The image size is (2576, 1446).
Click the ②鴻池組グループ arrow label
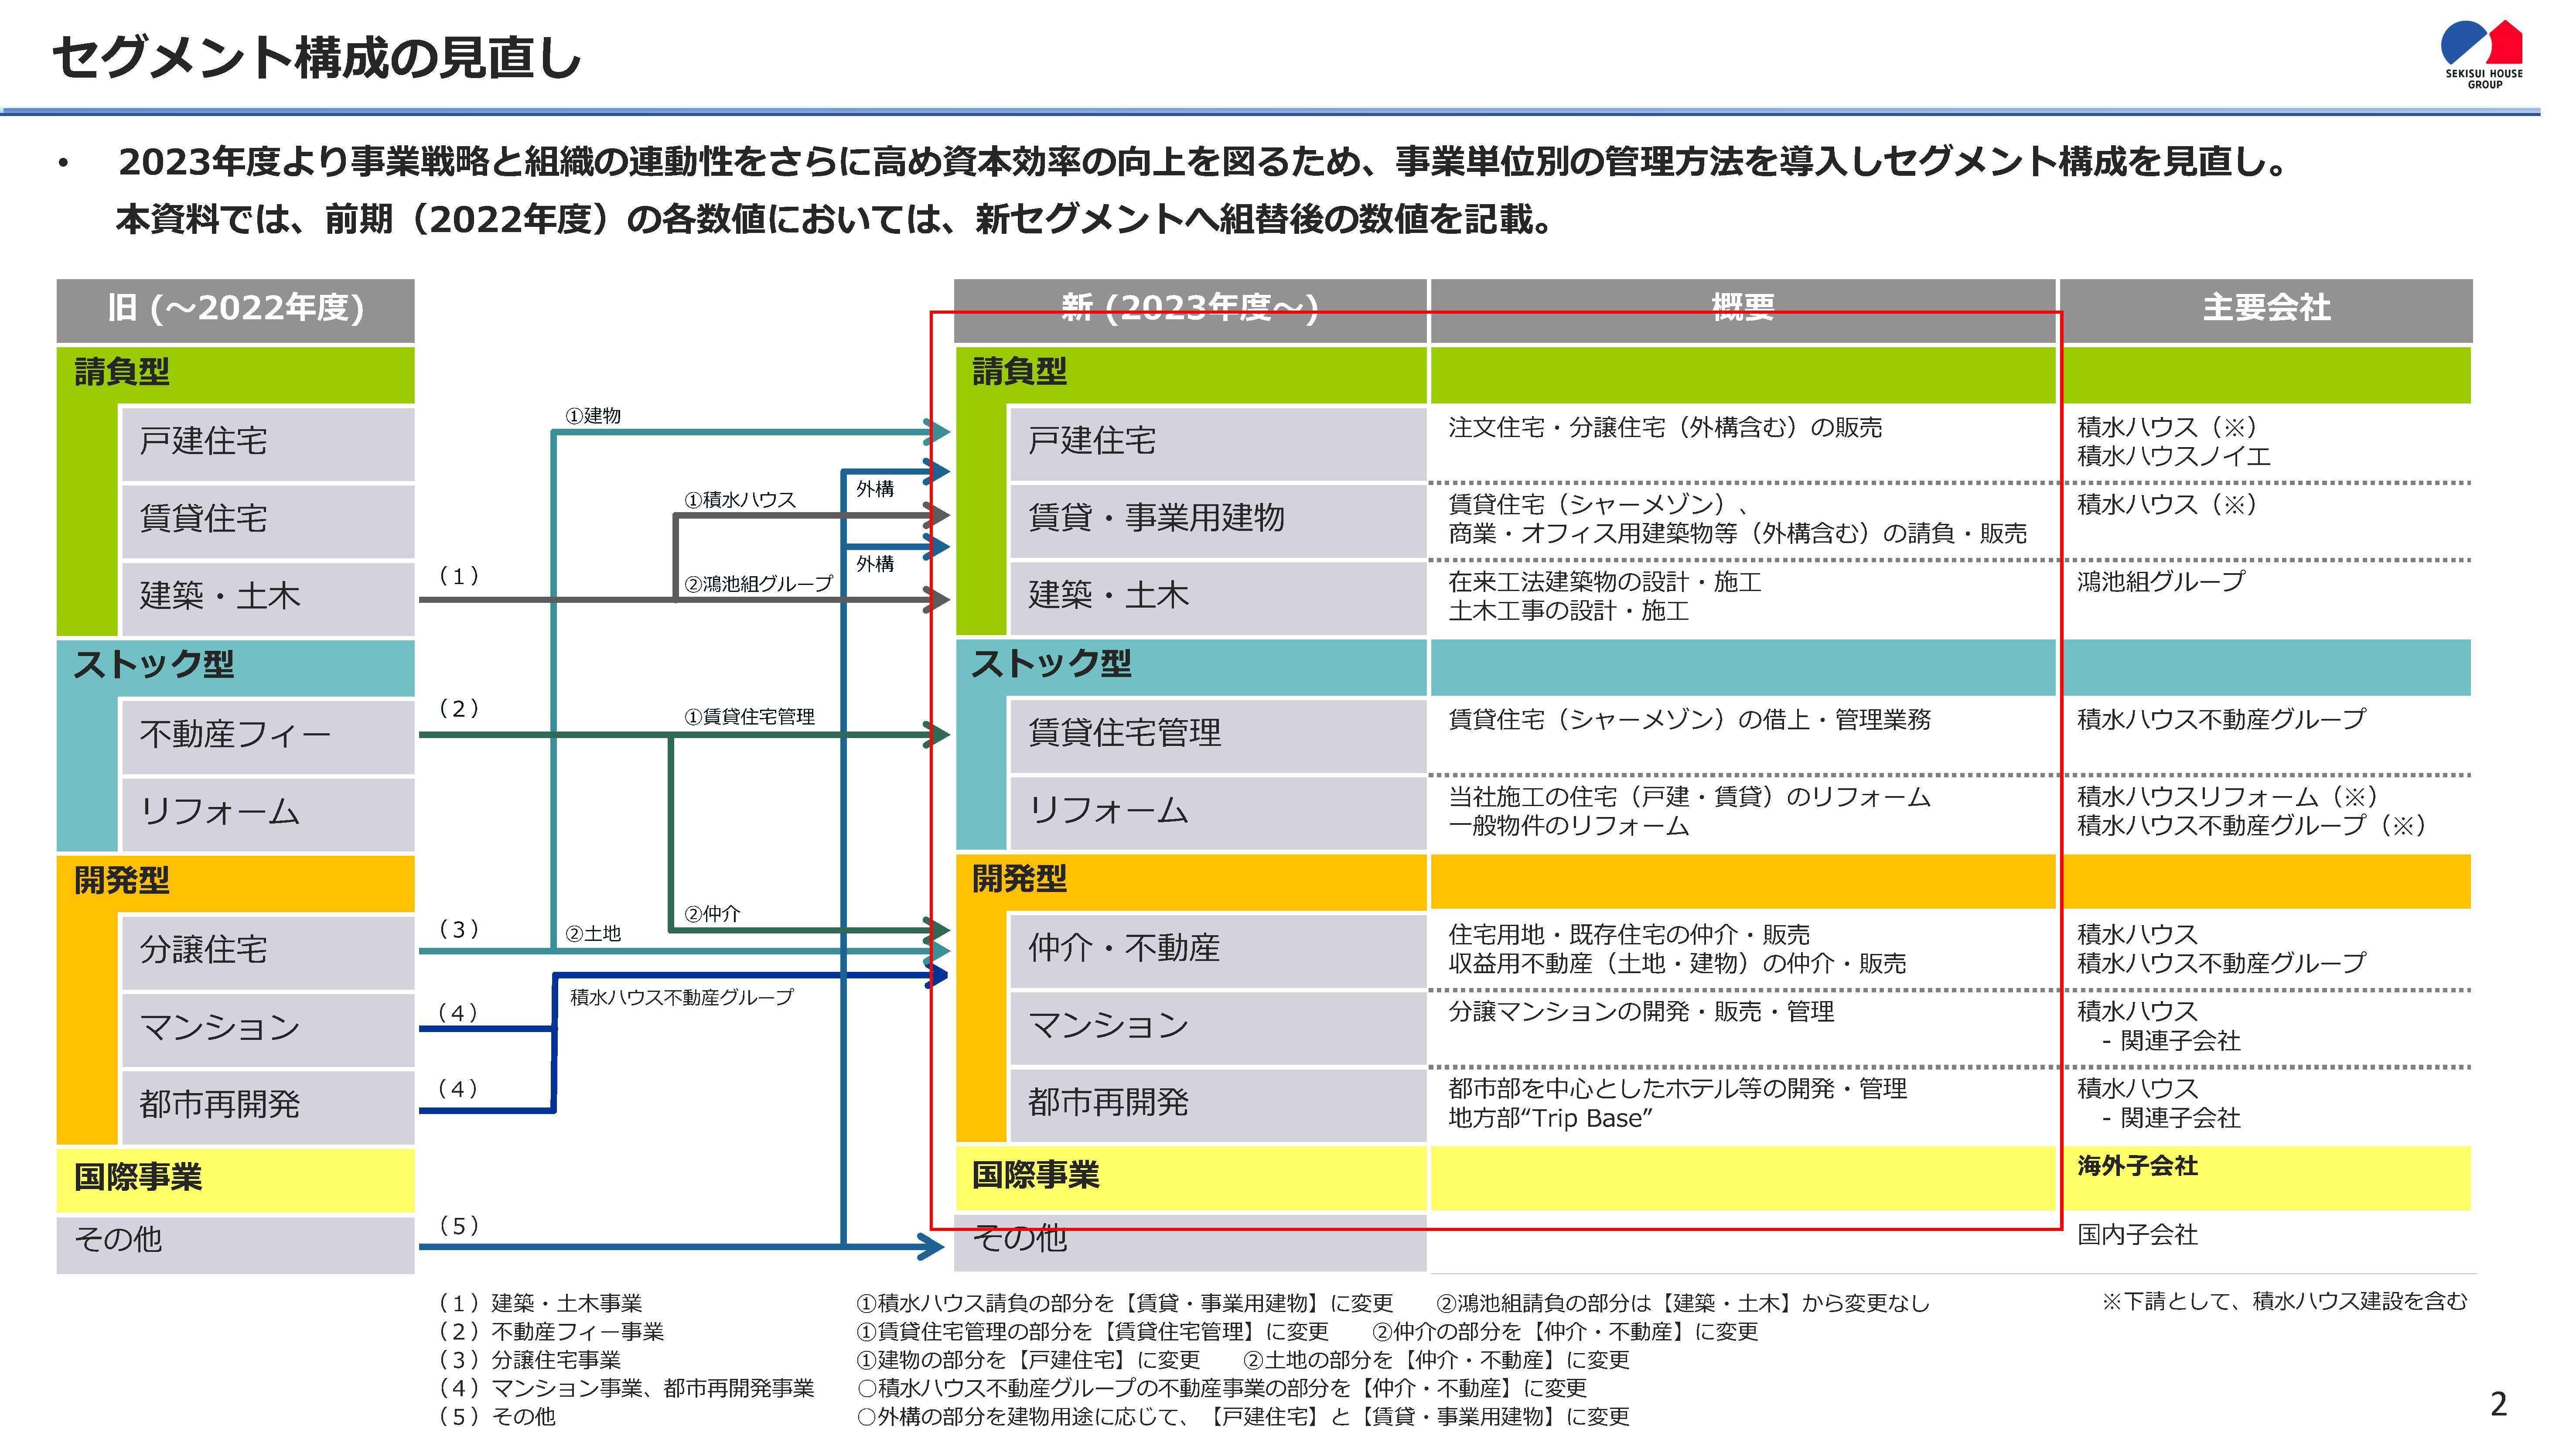(758, 583)
